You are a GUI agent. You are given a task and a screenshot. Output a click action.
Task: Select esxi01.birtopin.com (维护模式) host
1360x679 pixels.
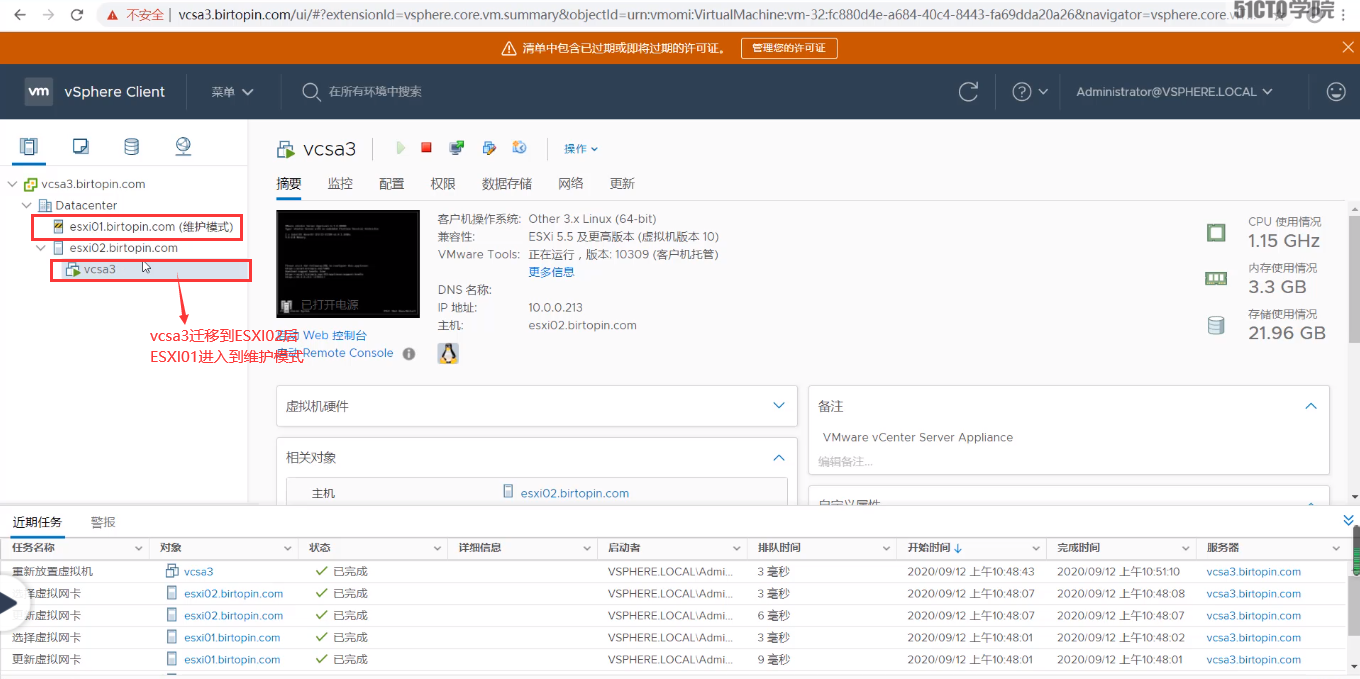coord(151,227)
